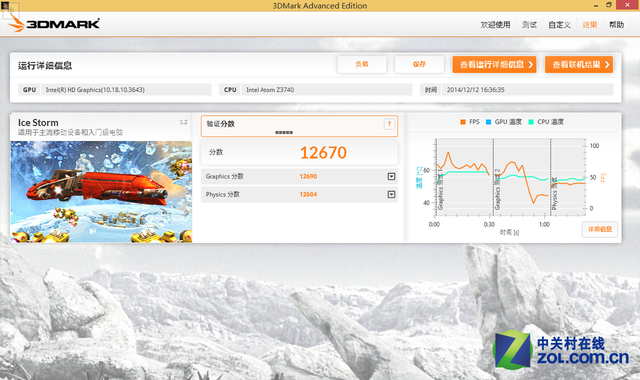Expand the Physics score details
Image resolution: width=640 pixels, height=380 pixels.
coord(391,194)
